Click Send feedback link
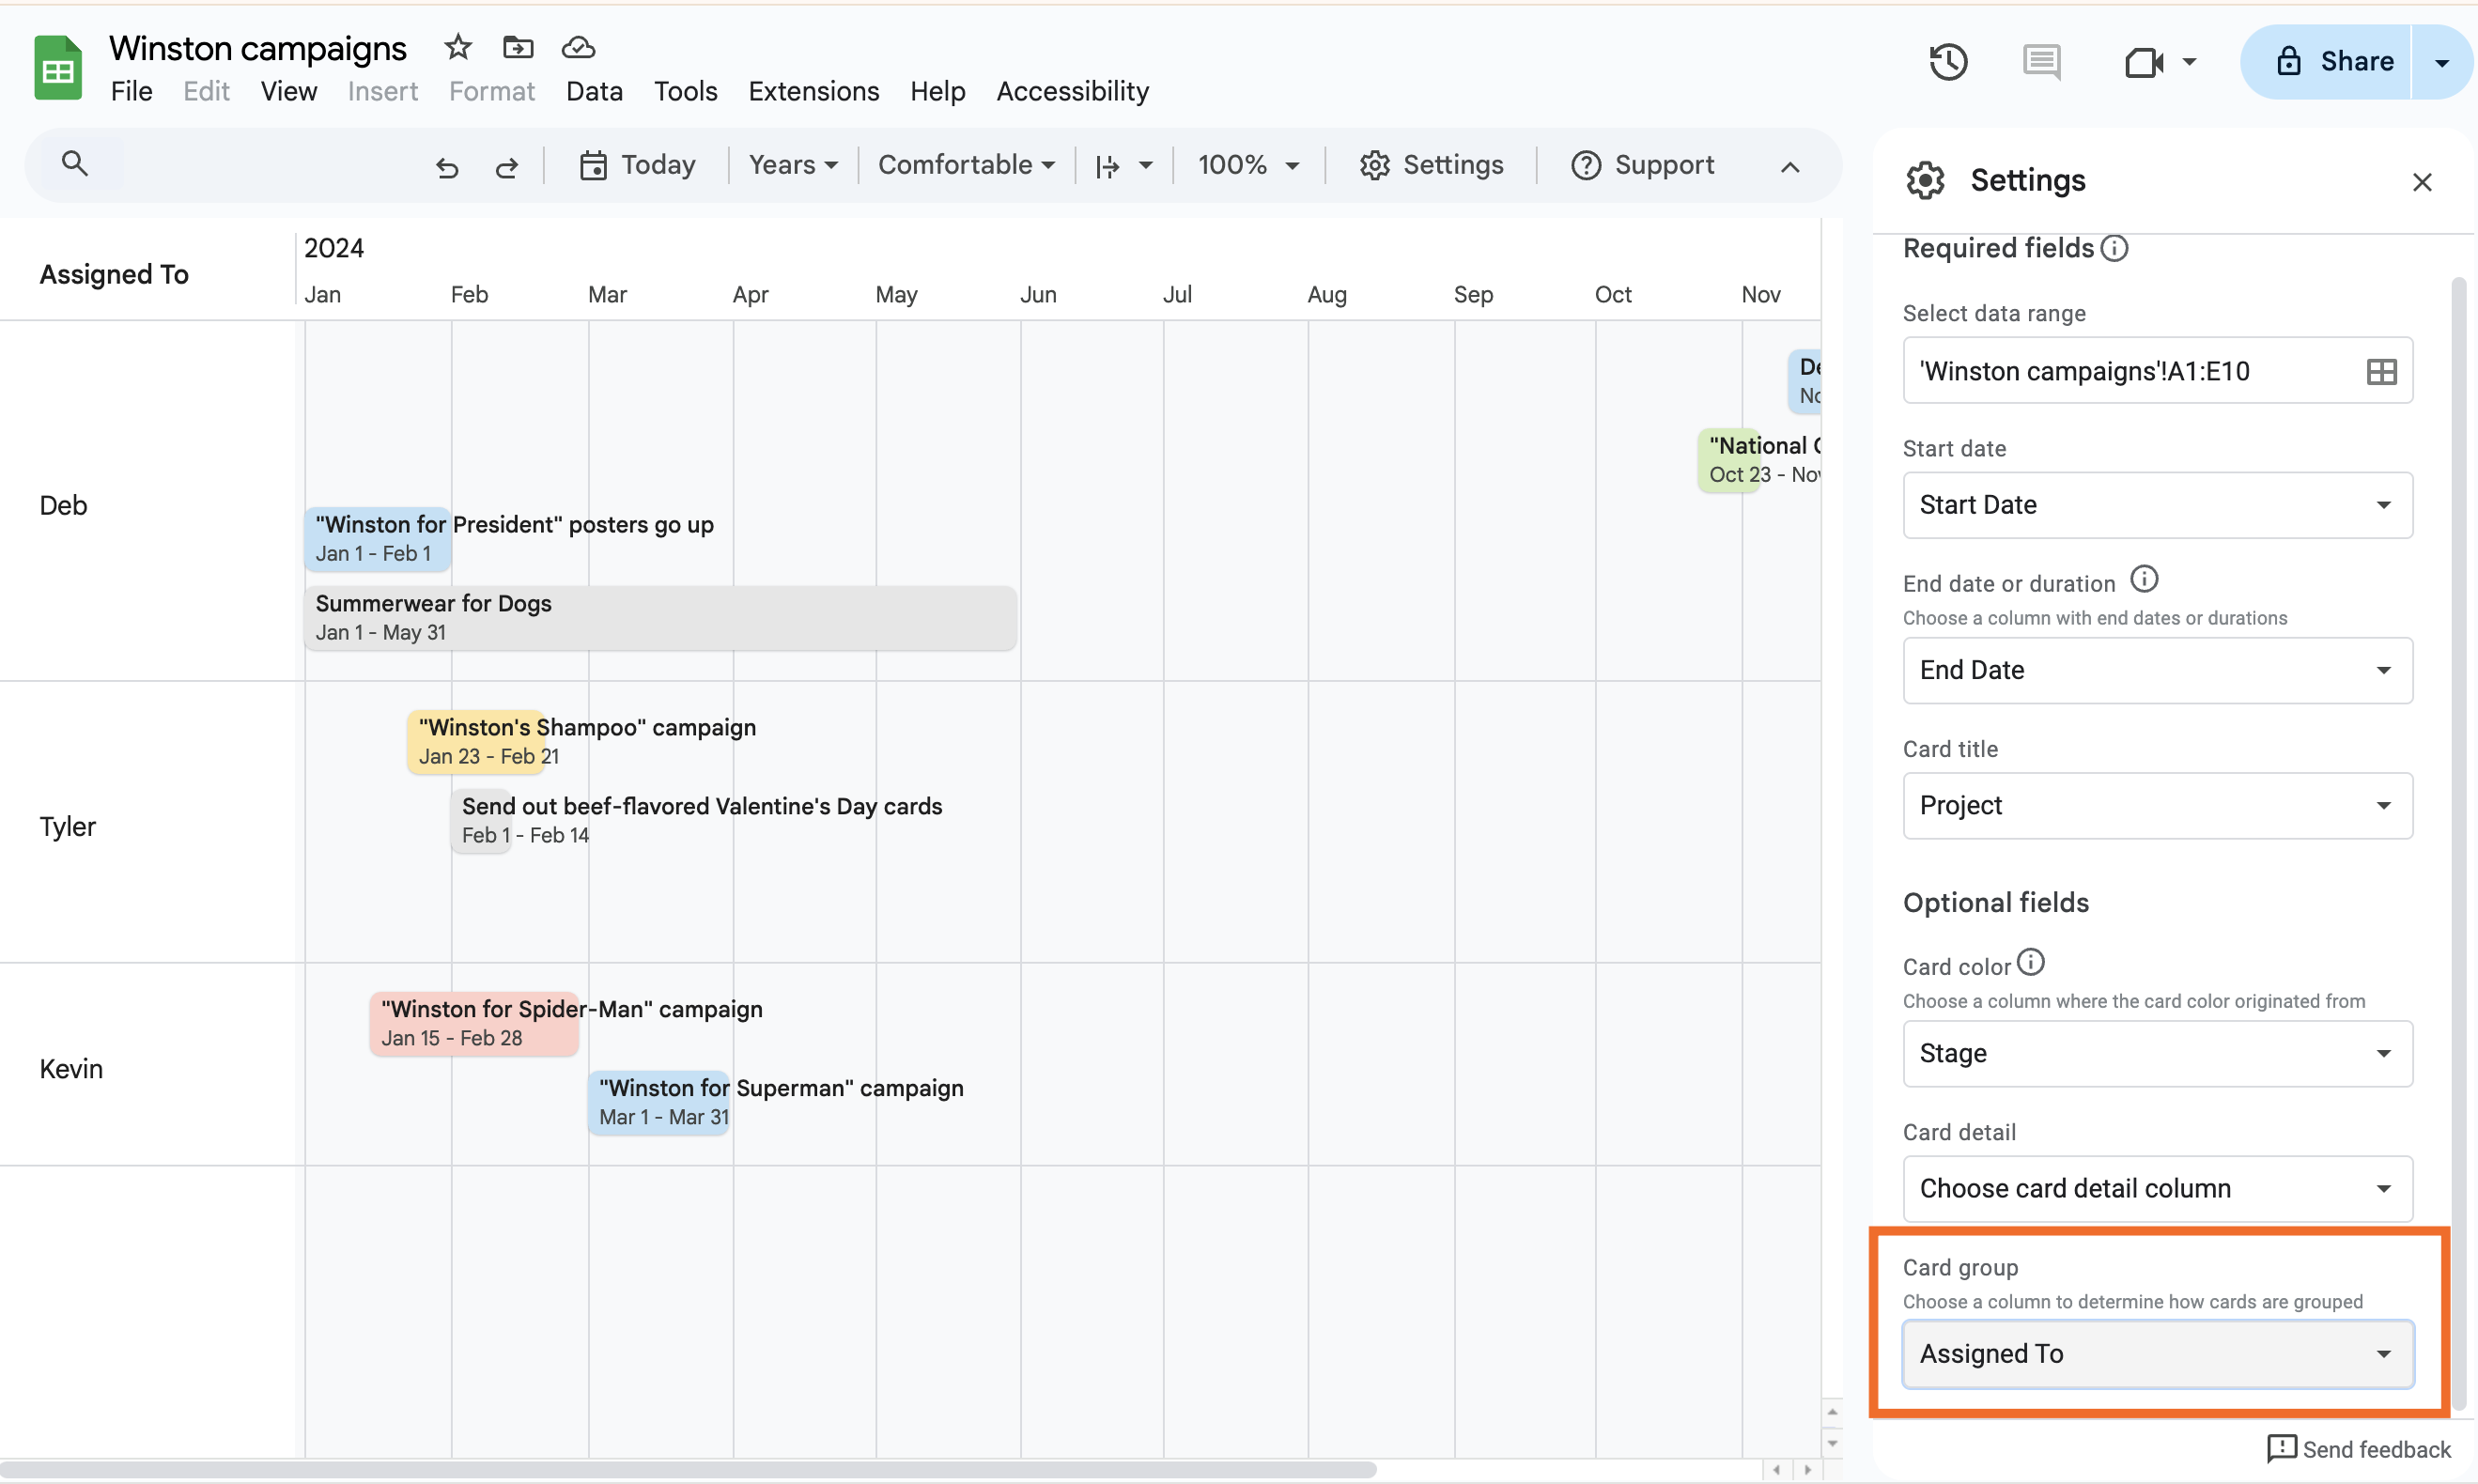Viewport: 2478px width, 1484px height. [x=2357, y=1449]
